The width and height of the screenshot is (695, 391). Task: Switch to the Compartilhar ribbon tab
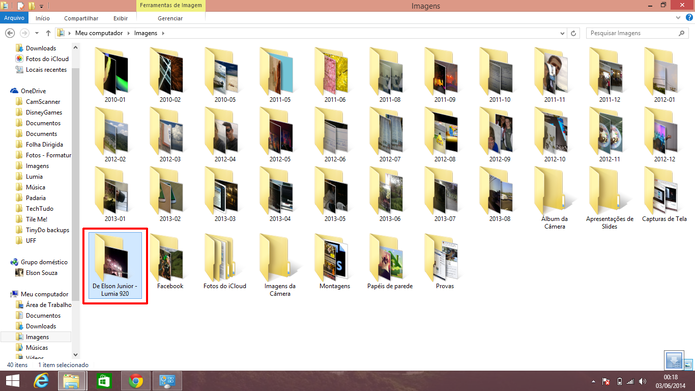(x=81, y=18)
